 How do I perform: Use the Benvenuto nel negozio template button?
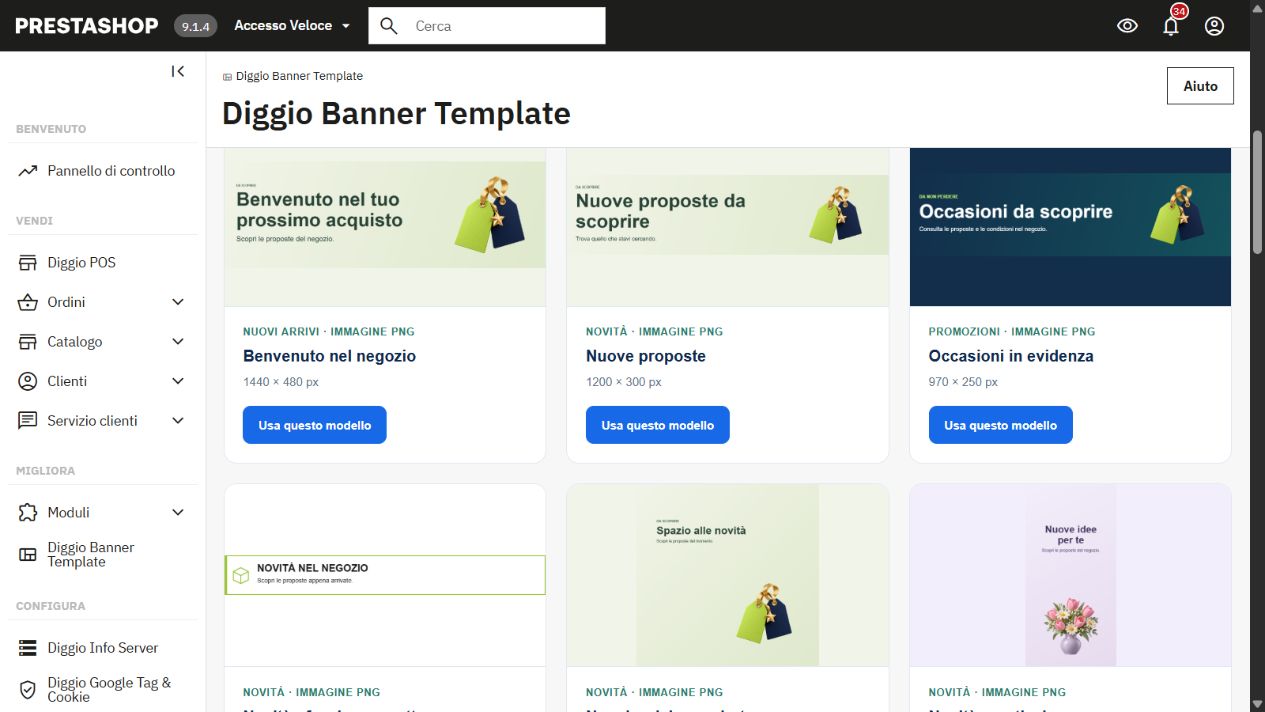[x=314, y=425]
